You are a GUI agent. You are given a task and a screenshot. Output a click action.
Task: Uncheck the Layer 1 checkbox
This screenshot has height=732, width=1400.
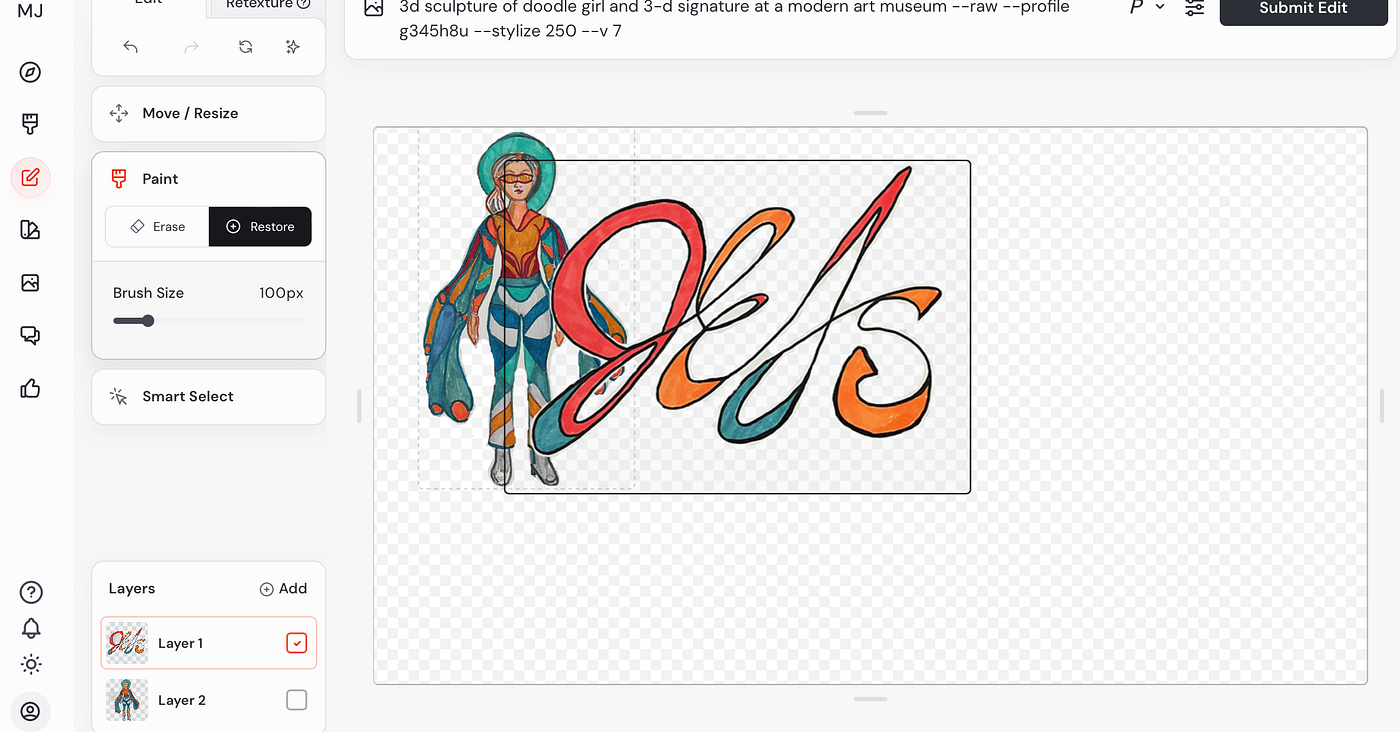[x=296, y=643]
